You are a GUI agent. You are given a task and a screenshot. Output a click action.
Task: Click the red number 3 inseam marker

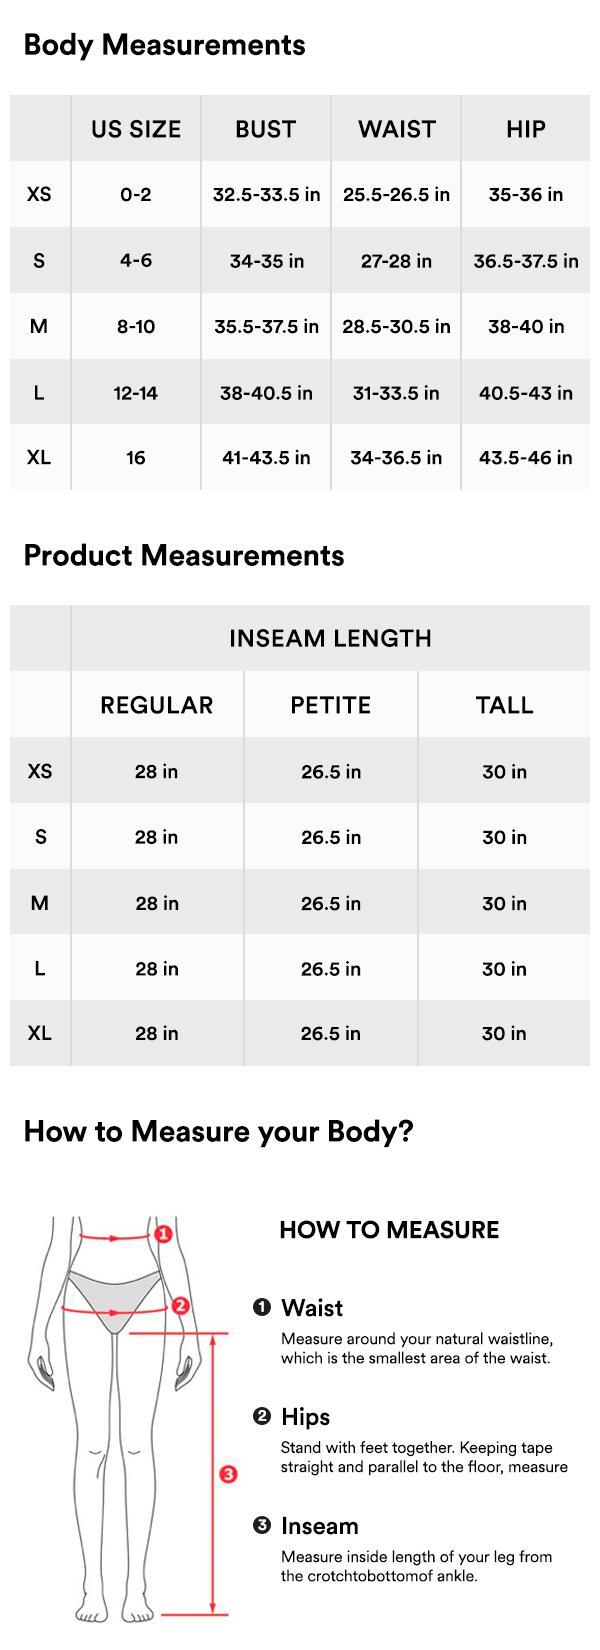pyautogui.click(x=228, y=1474)
